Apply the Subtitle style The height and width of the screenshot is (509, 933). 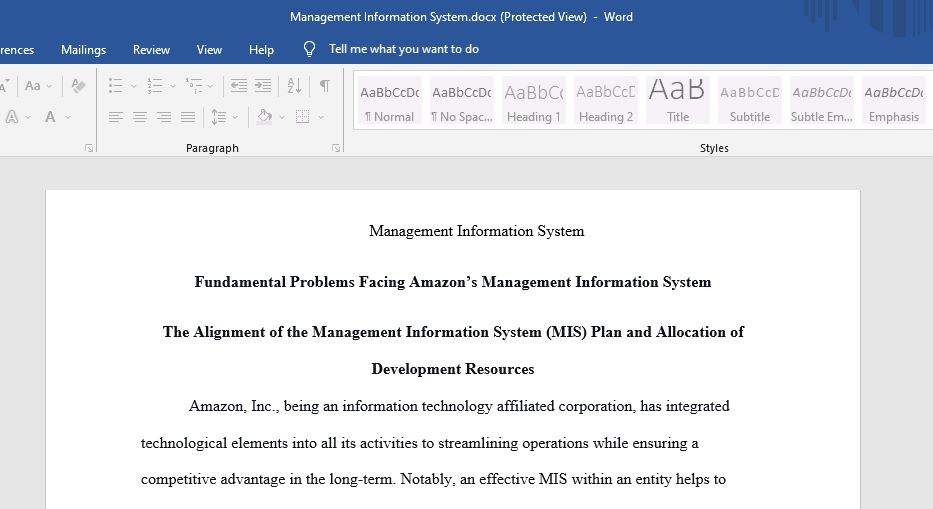tap(750, 100)
